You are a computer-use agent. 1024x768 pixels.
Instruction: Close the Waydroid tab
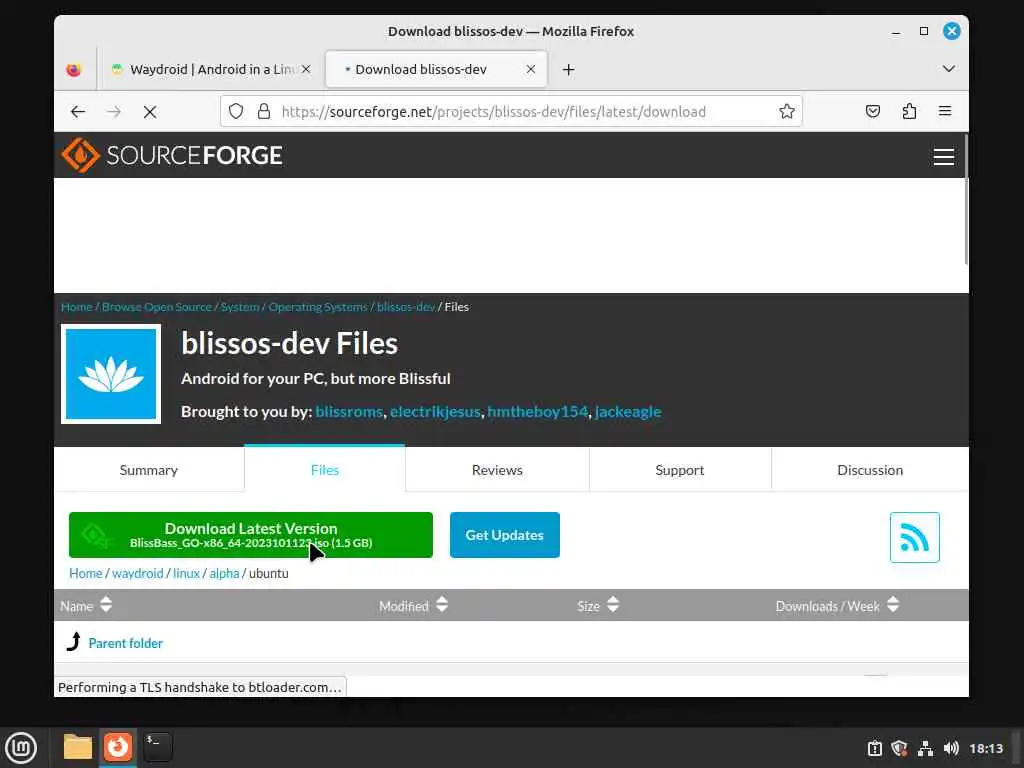click(x=306, y=69)
